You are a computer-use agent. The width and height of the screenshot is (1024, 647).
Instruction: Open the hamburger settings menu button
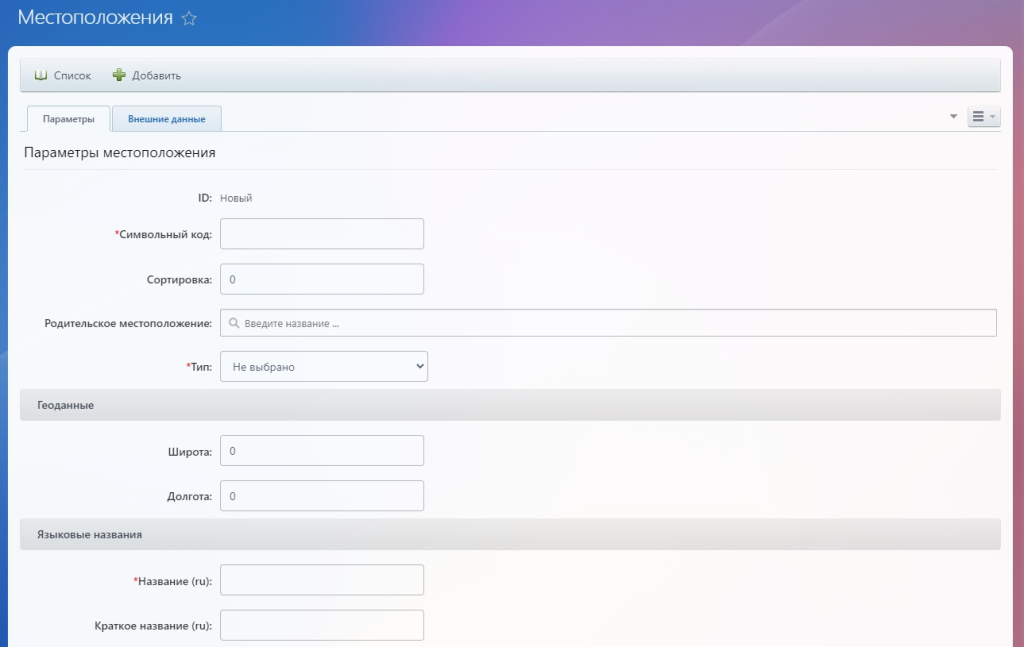tap(983, 117)
